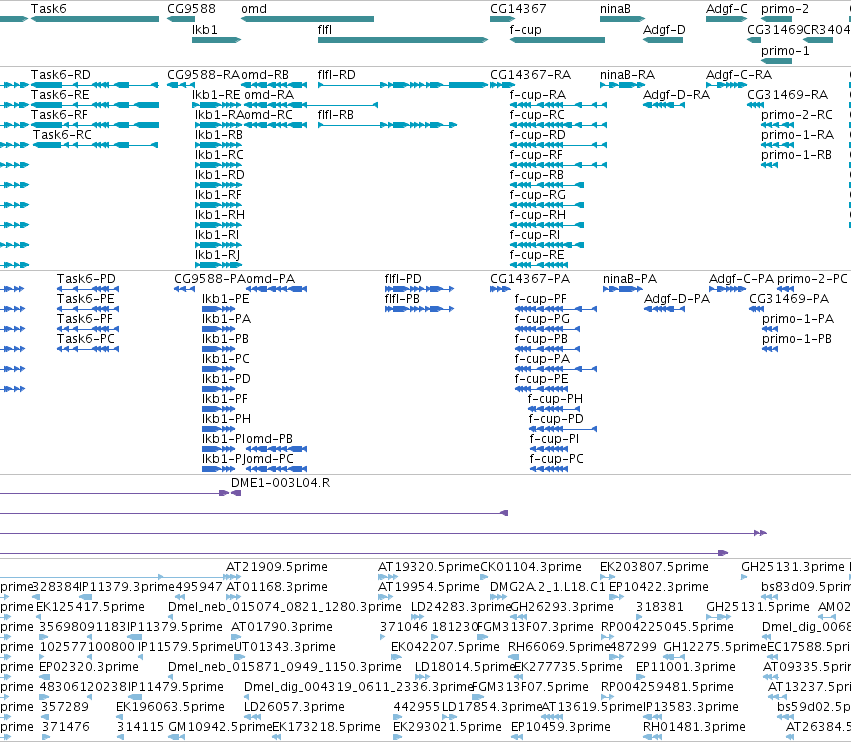Image resolution: width=851 pixels, height=742 pixels.
Task: Select protein CG31469-PA
Action: (757, 309)
